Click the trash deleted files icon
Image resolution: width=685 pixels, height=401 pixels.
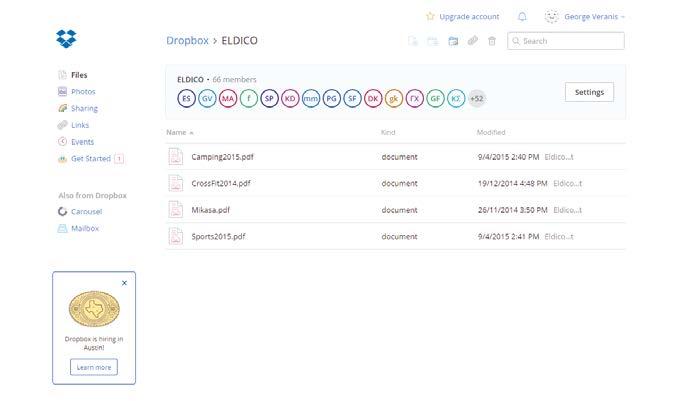[x=492, y=41]
